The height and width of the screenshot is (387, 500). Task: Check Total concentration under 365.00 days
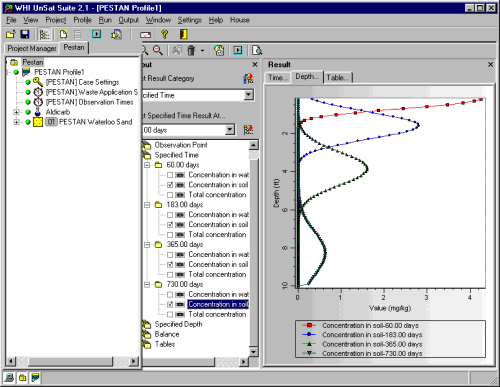coord(170,275)
